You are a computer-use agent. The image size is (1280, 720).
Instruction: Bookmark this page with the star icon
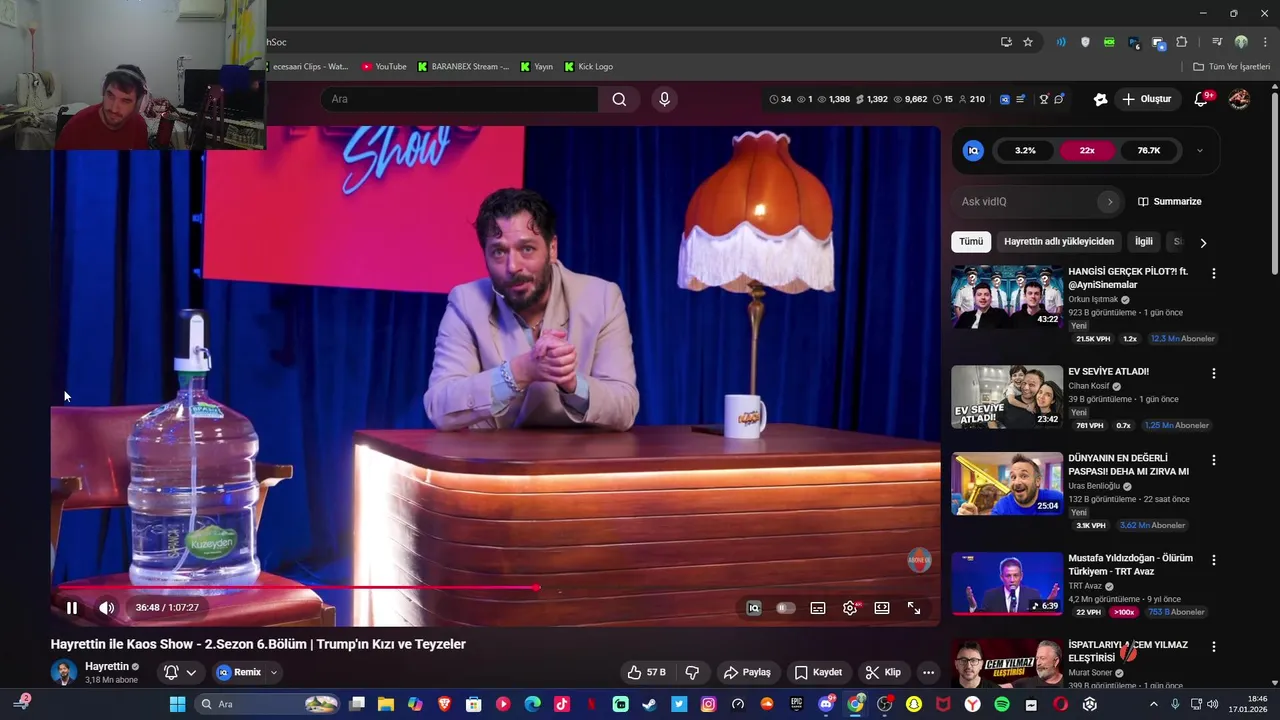(x=1027, y=42)
